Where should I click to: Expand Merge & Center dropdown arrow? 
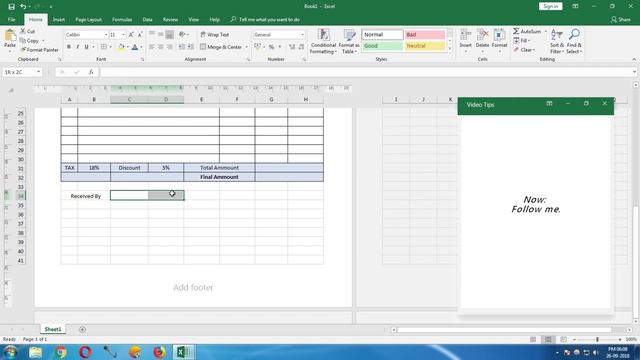pyautogui.click(x=247, y=47)
